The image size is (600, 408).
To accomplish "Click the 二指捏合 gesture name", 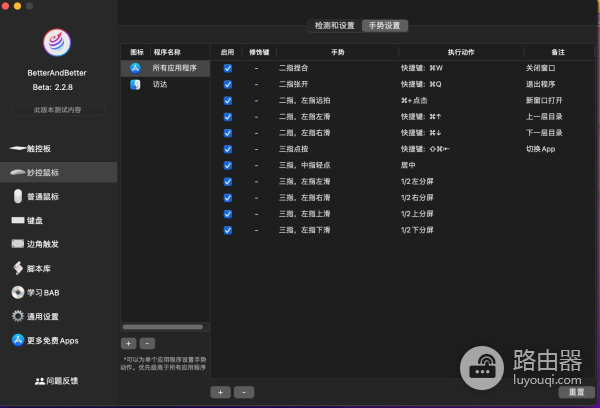I will 293,68.
